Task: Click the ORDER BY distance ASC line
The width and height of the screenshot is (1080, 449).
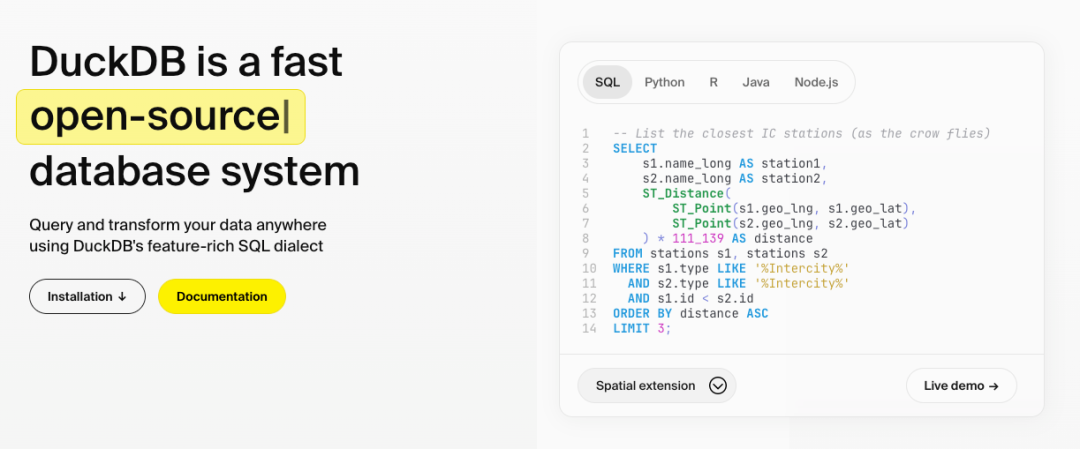Action: tap(690, 313)
